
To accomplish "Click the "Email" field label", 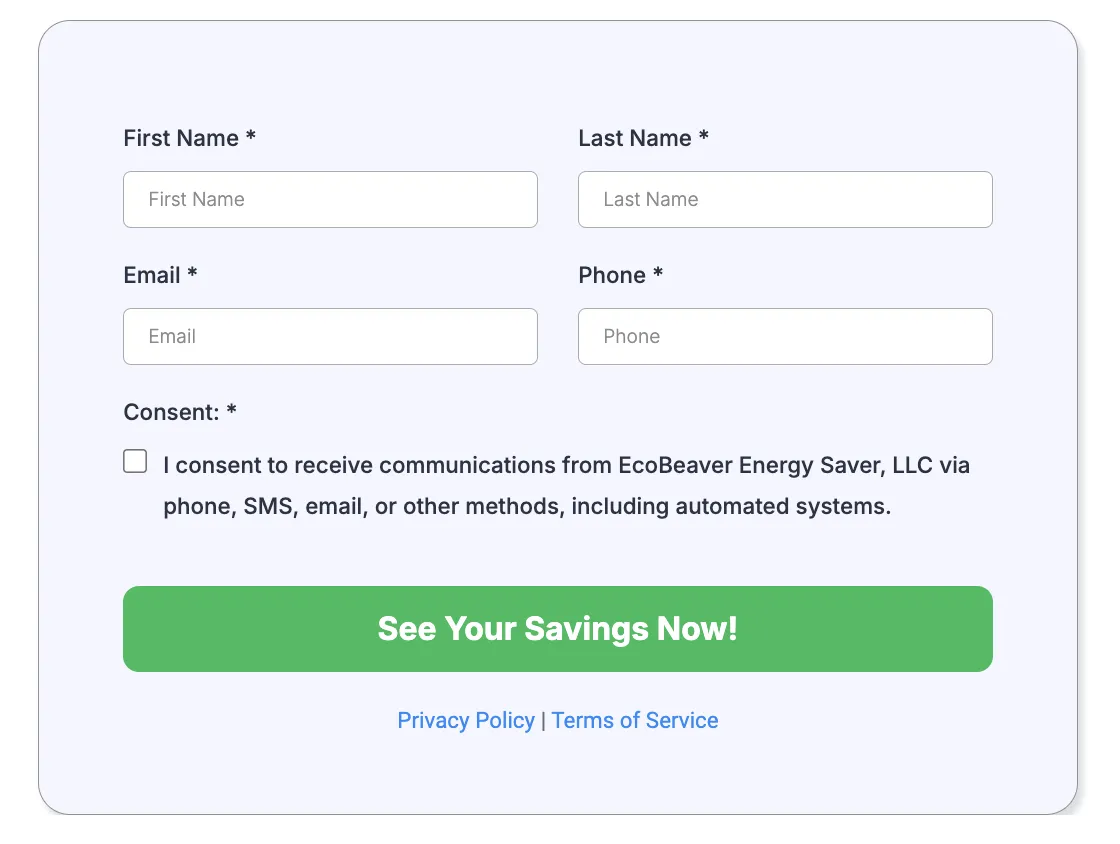I will [x=152, y=275].
